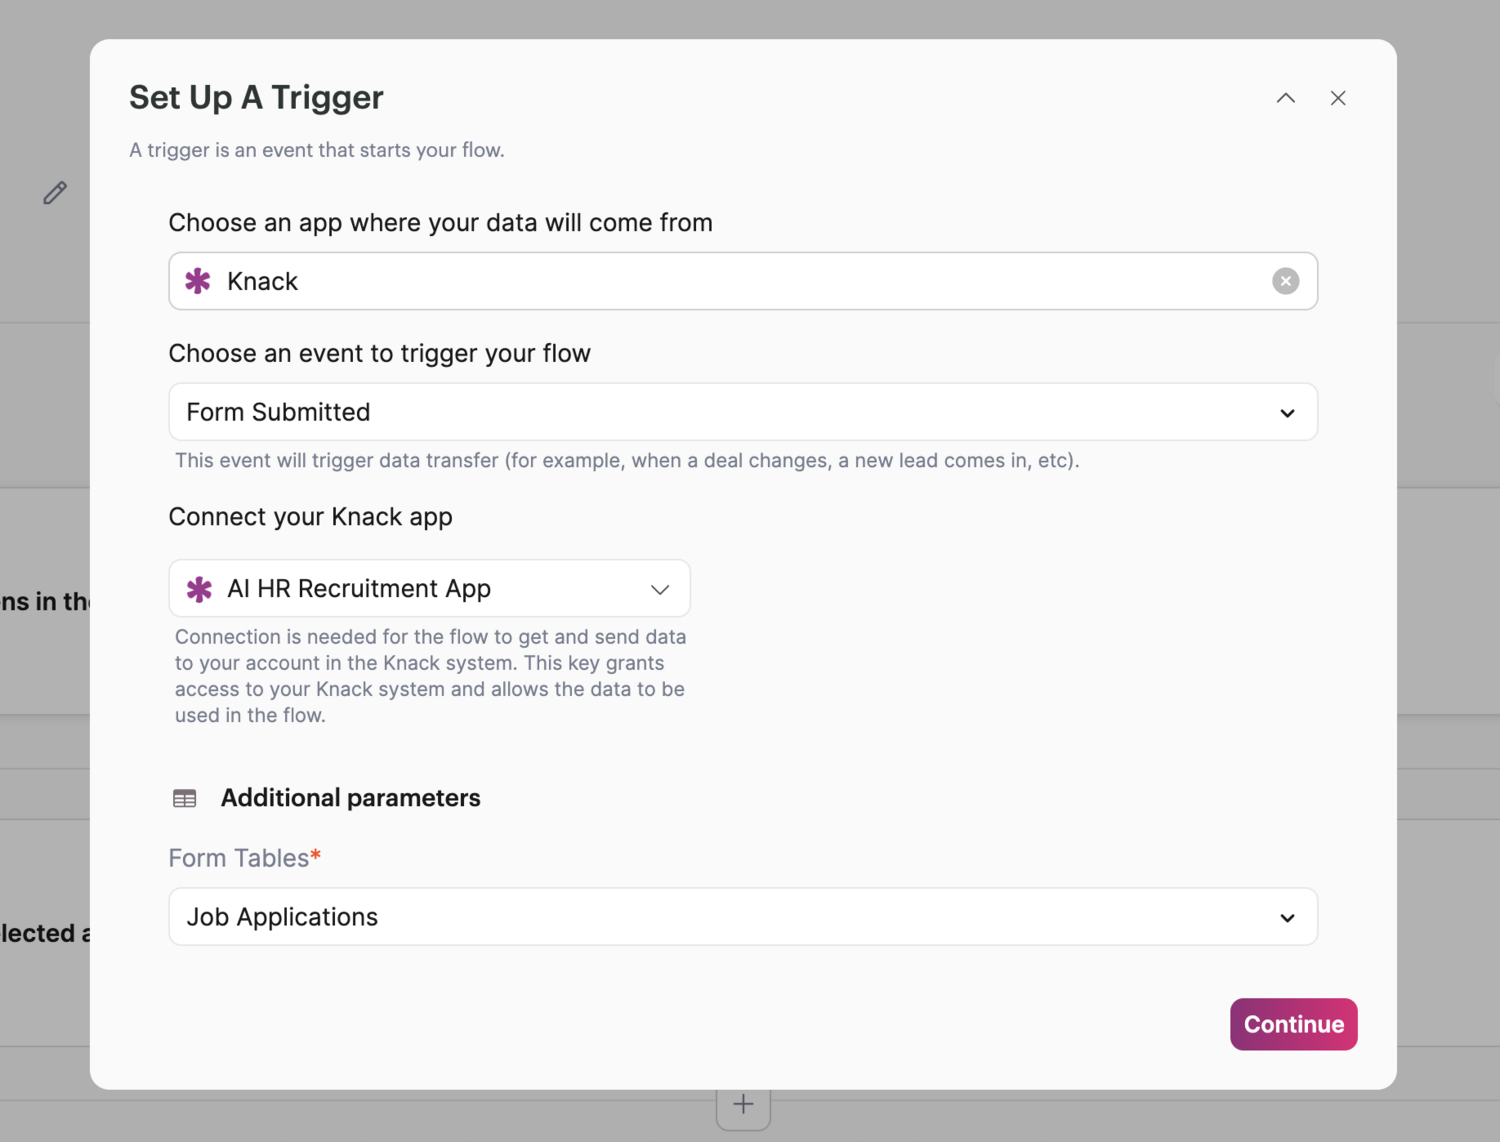The width and height of the screenshot is (1500, 1142).
Task: Click the required asterisk next to Form Tables
Action: click(x=315, y=852)
